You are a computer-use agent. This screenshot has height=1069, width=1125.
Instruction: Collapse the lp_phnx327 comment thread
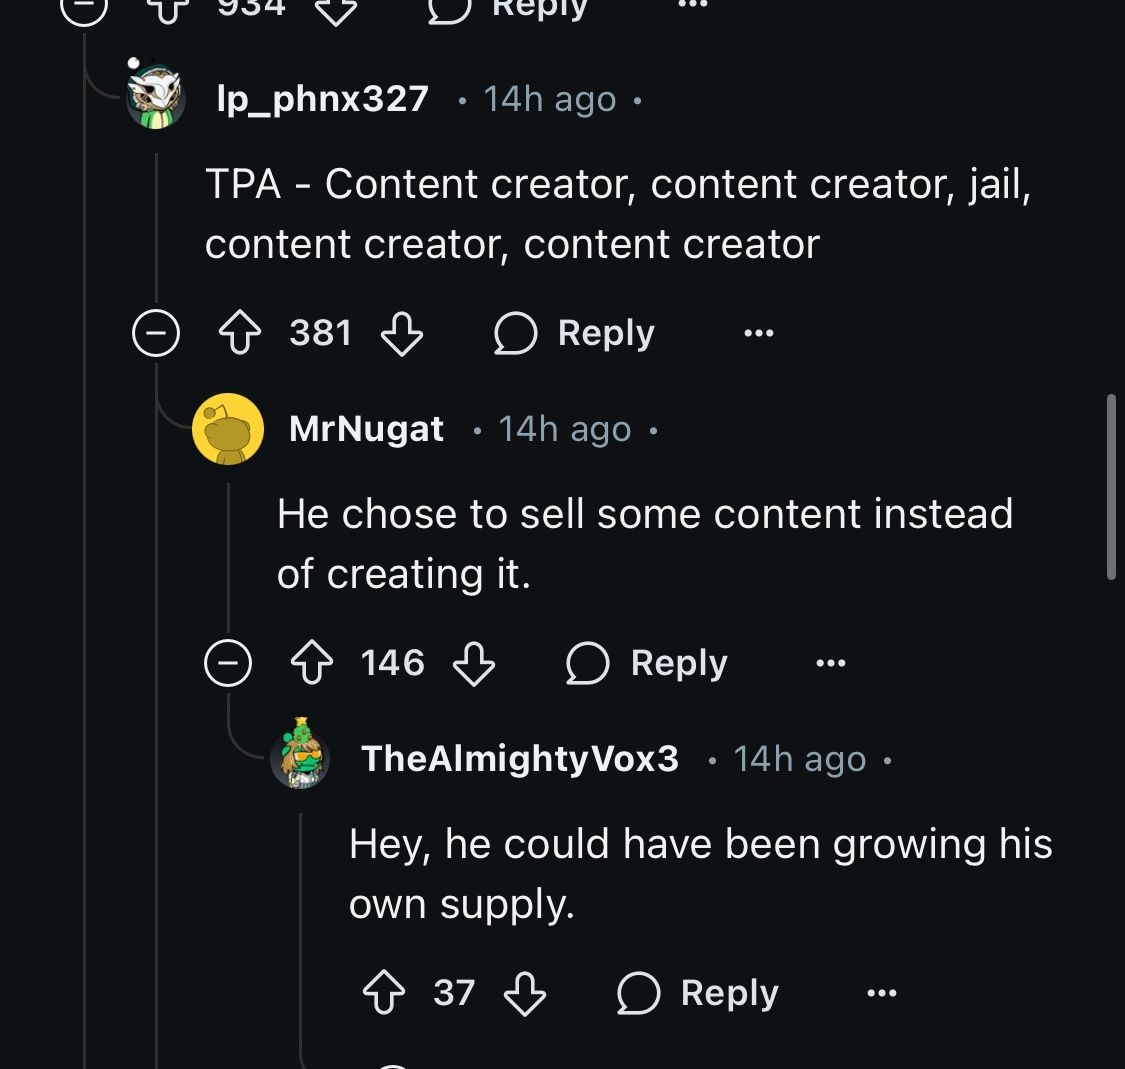click(156, 333)
